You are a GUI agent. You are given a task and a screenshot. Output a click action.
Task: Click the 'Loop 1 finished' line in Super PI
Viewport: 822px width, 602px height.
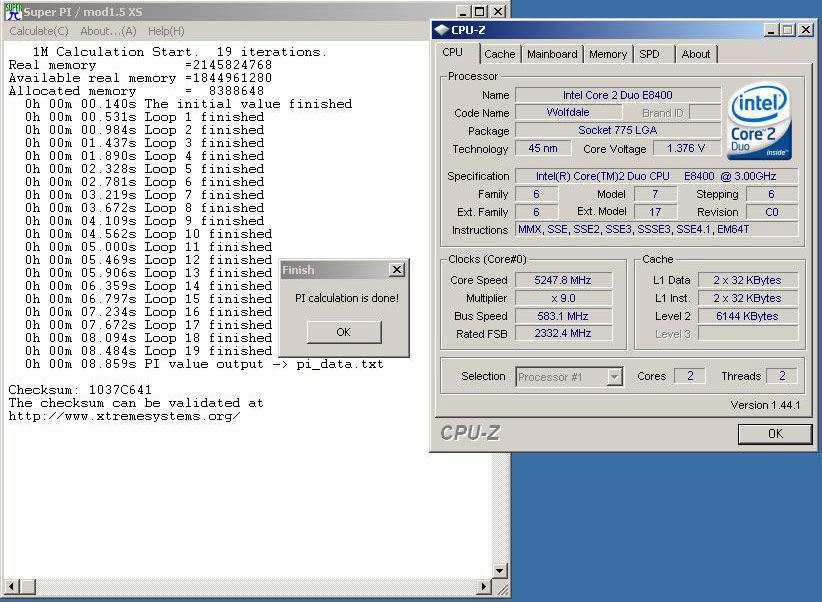point(144,117)
